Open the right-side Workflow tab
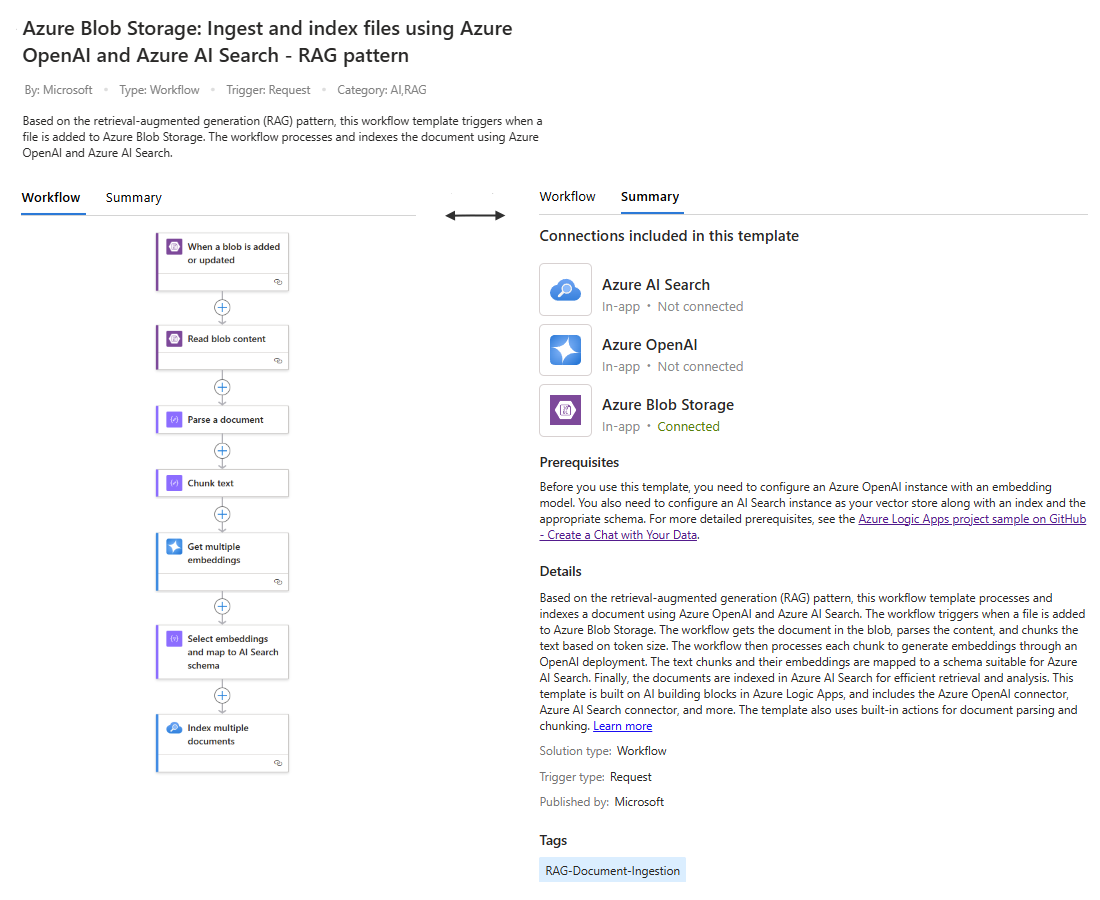 coord(567,197)
